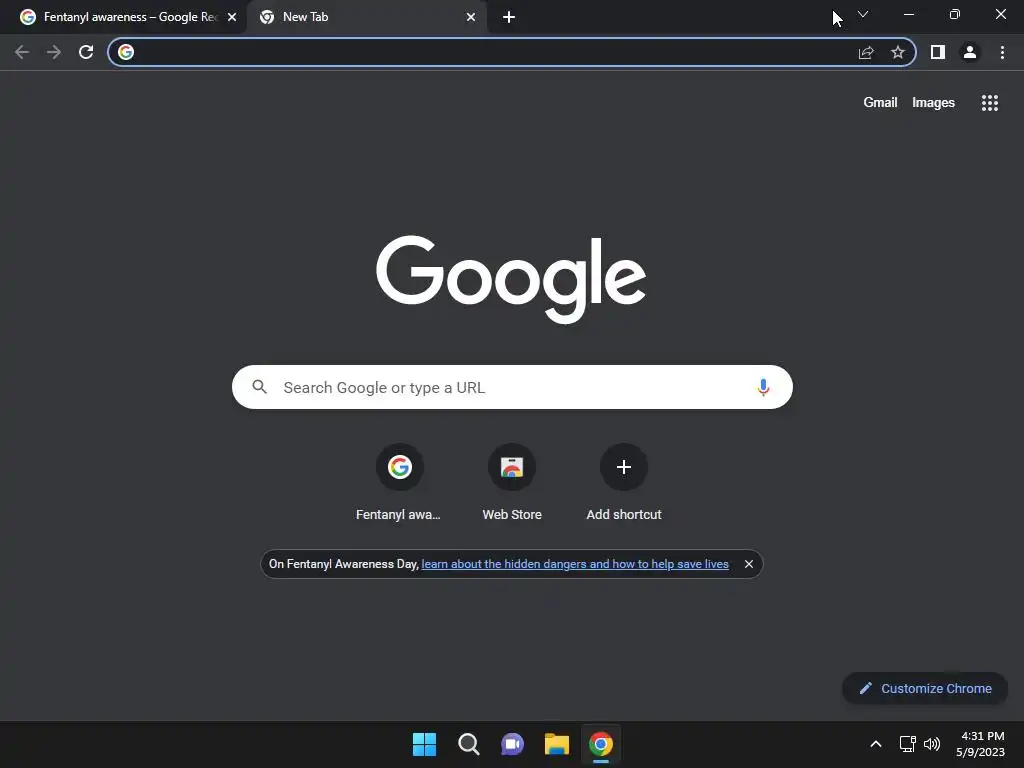Add a new shortcut tile
Image resolution: width=1024 pixels, height=768 pixels.
click(x=624, y=483)
